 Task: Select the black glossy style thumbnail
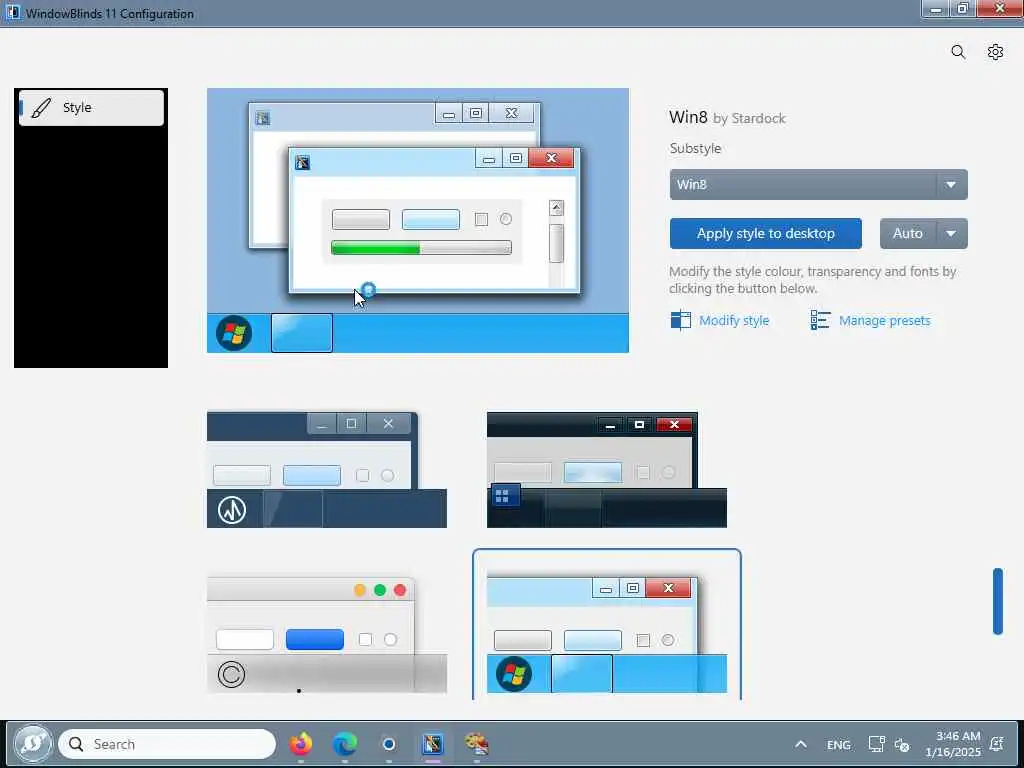point(607,470)
